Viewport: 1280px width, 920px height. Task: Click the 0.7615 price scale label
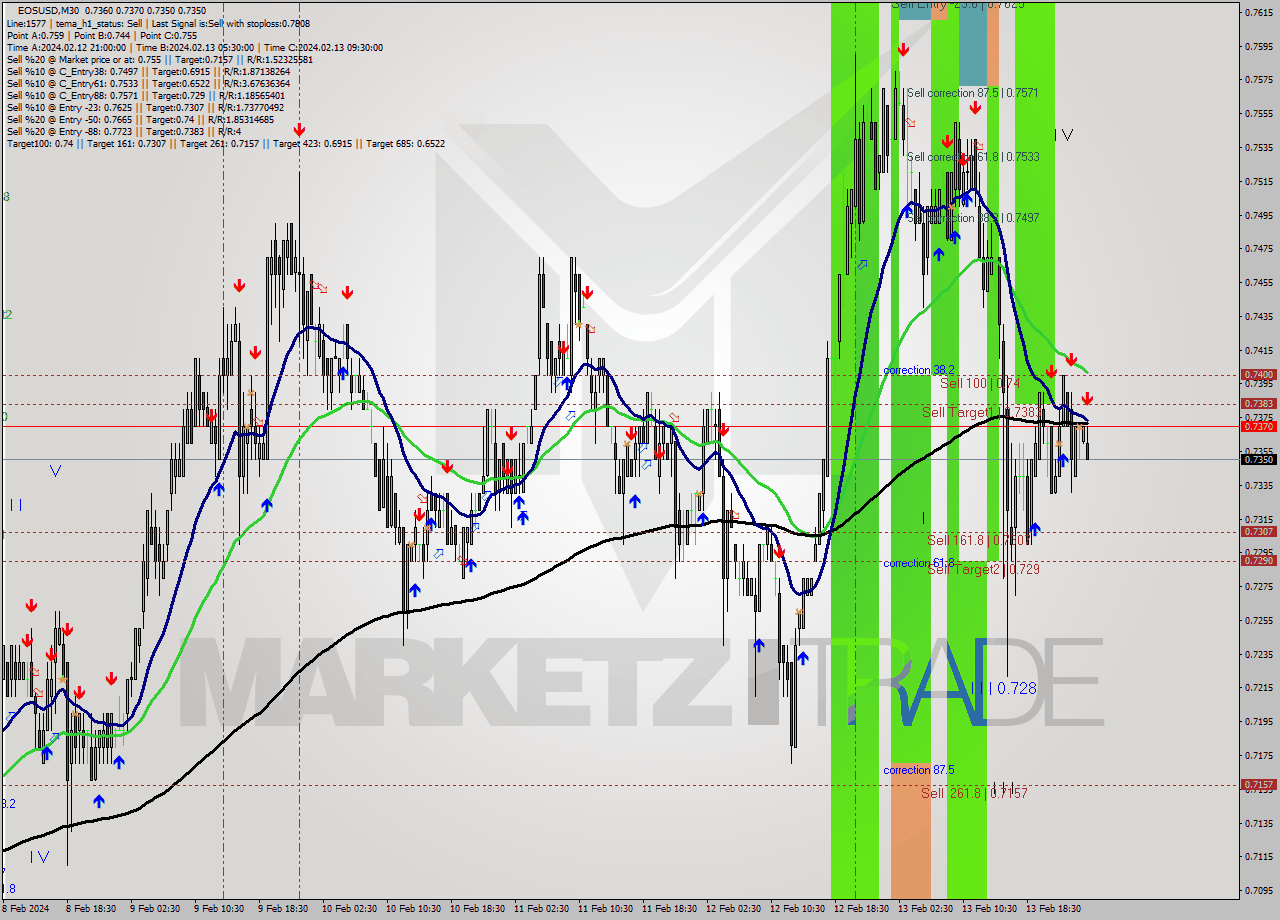(1259, 12)
